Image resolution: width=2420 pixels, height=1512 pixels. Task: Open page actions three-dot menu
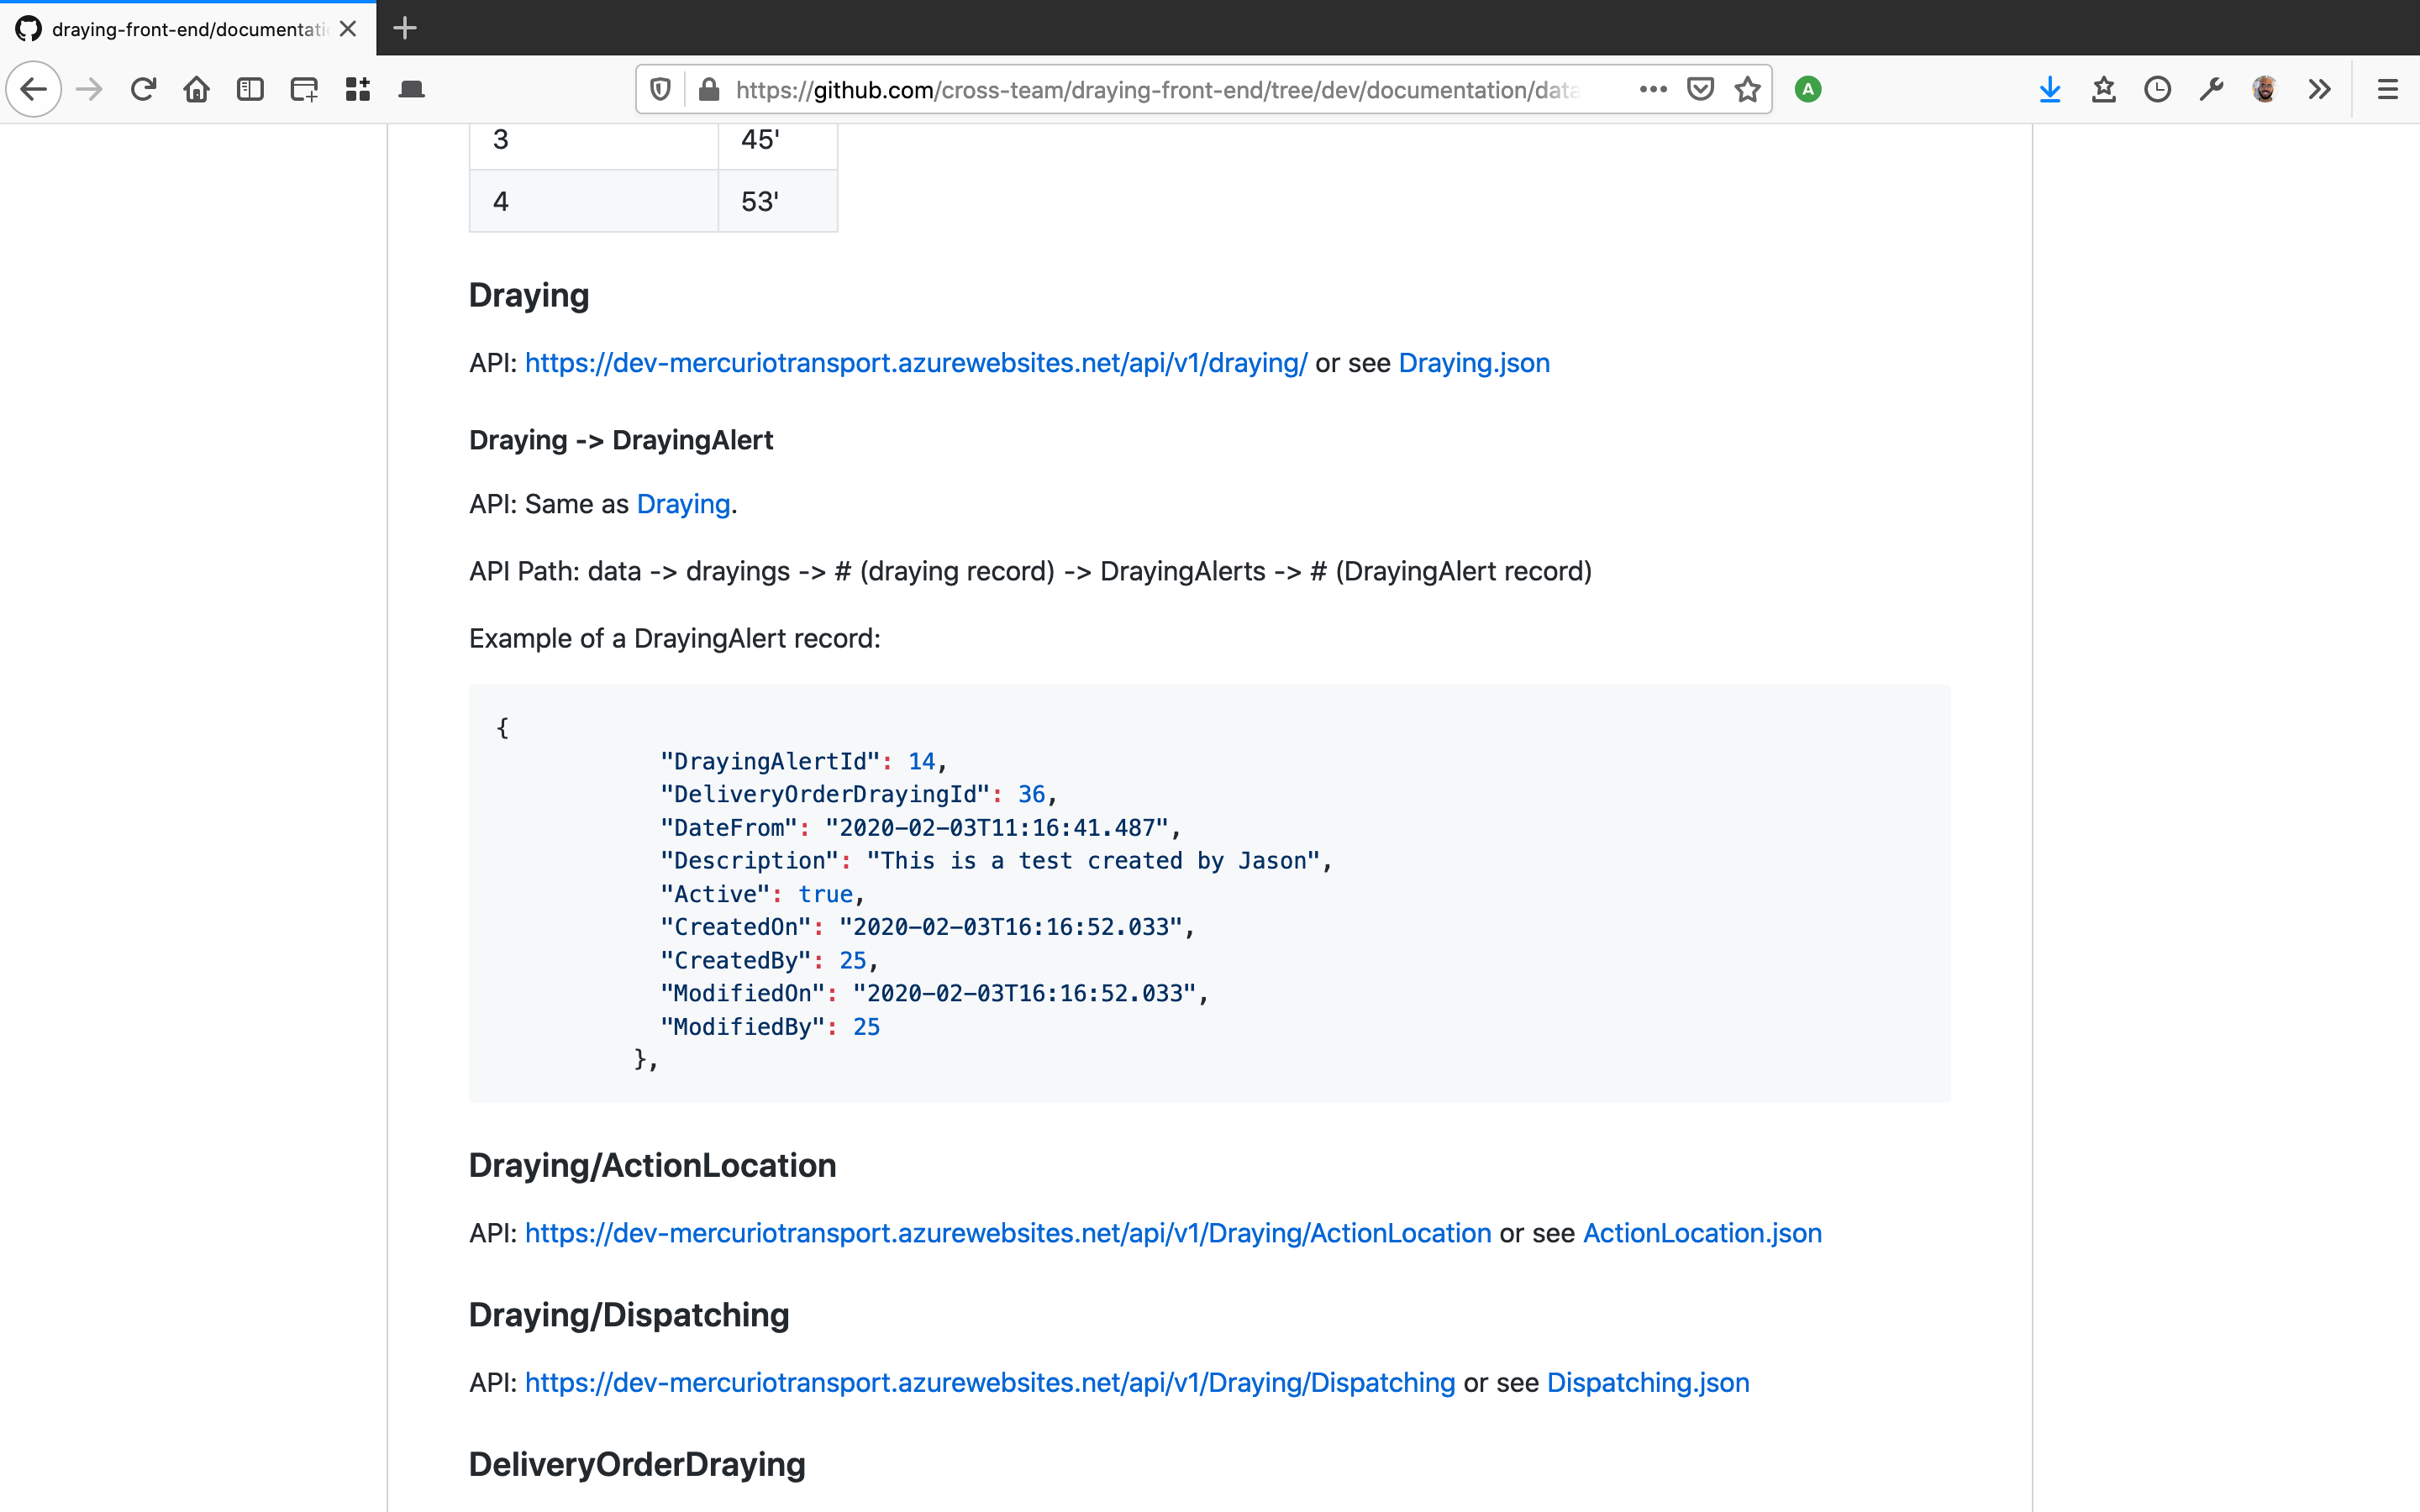point(1653,90)
